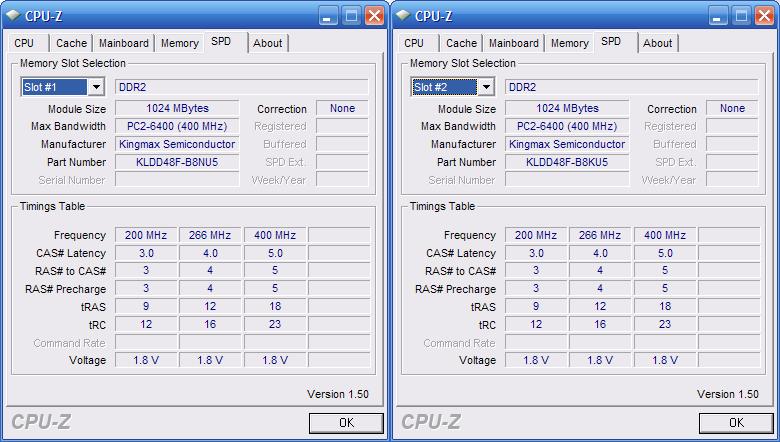This screenshot has height=442, width=780.
Task: Minimize the right CPU-Z window
Action: [x=717, y=16]
